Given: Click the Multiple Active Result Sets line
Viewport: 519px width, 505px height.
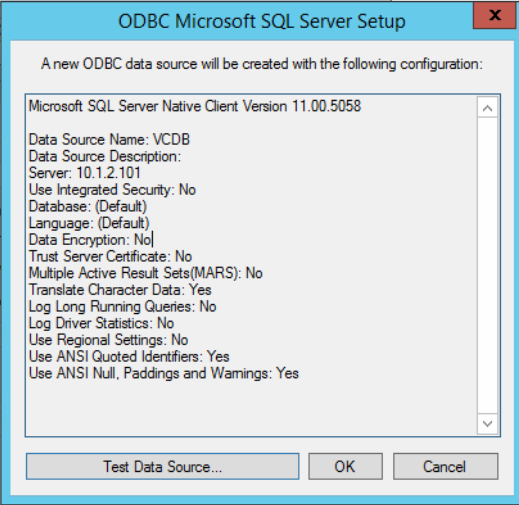Looking at the screenshot, I should point(146,273).
